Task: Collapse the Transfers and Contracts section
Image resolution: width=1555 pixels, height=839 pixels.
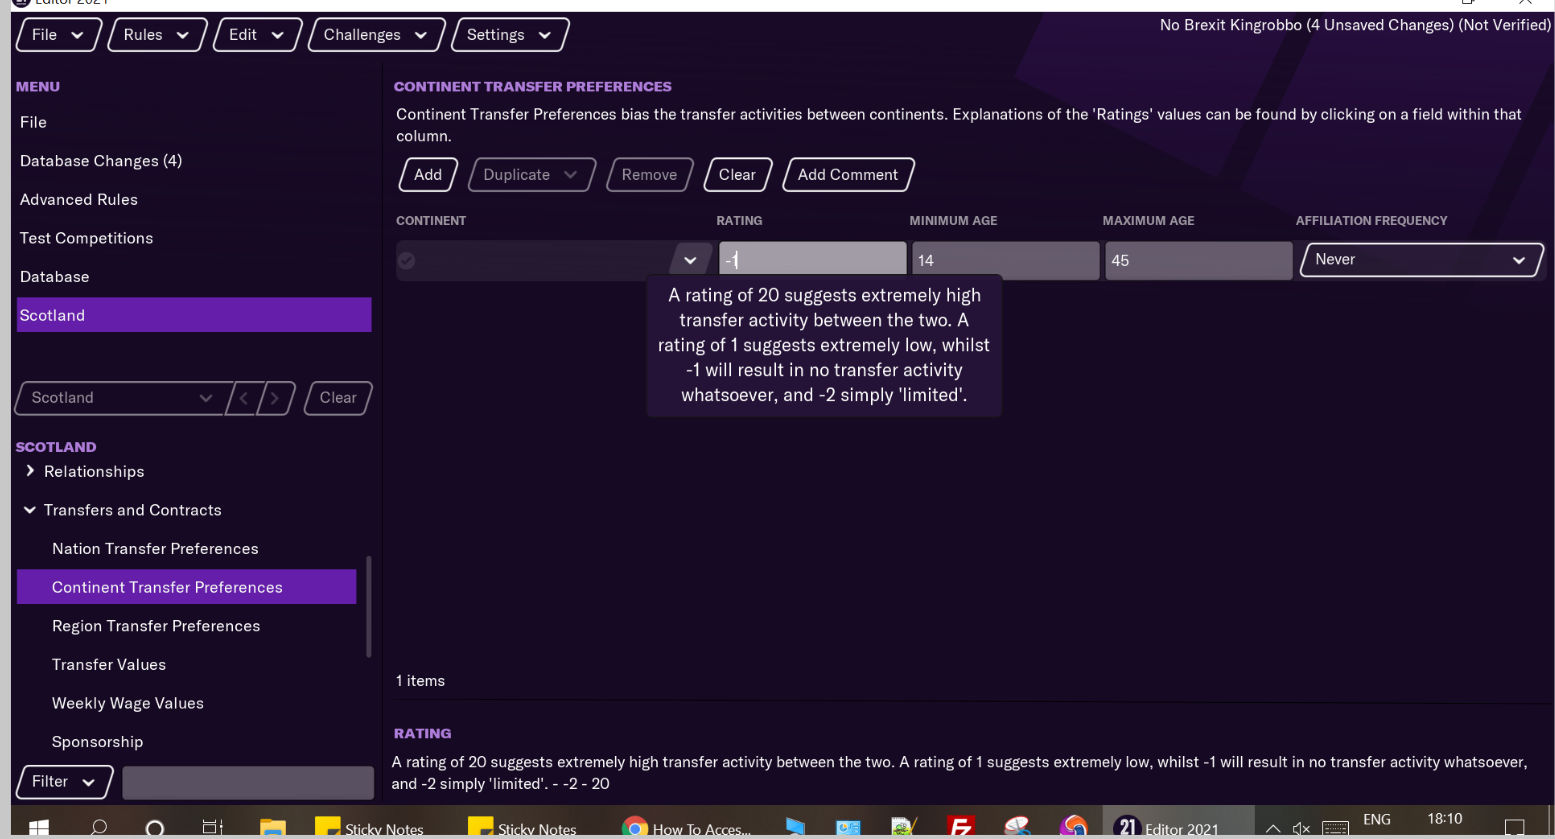Action: (x=30, y=510)
